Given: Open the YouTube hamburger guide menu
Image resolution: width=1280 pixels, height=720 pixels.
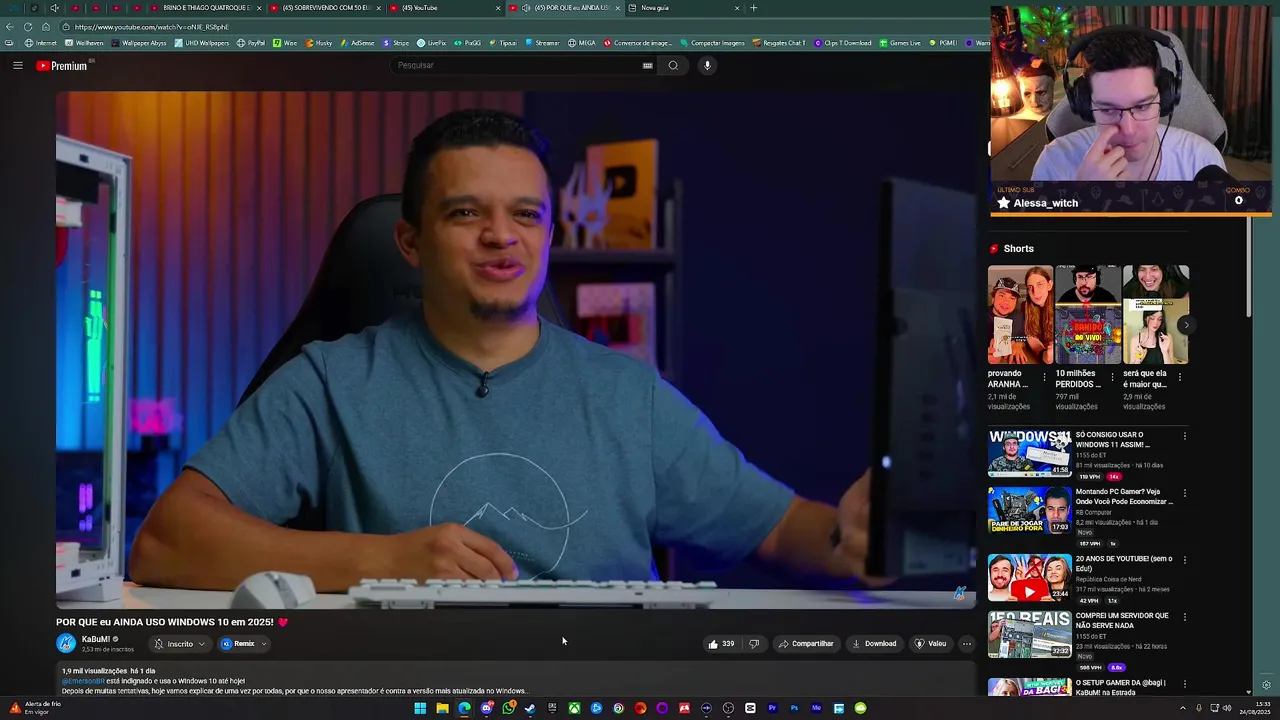Looking at the screenshot, I should pyautogui.click(x=17, y=65).
